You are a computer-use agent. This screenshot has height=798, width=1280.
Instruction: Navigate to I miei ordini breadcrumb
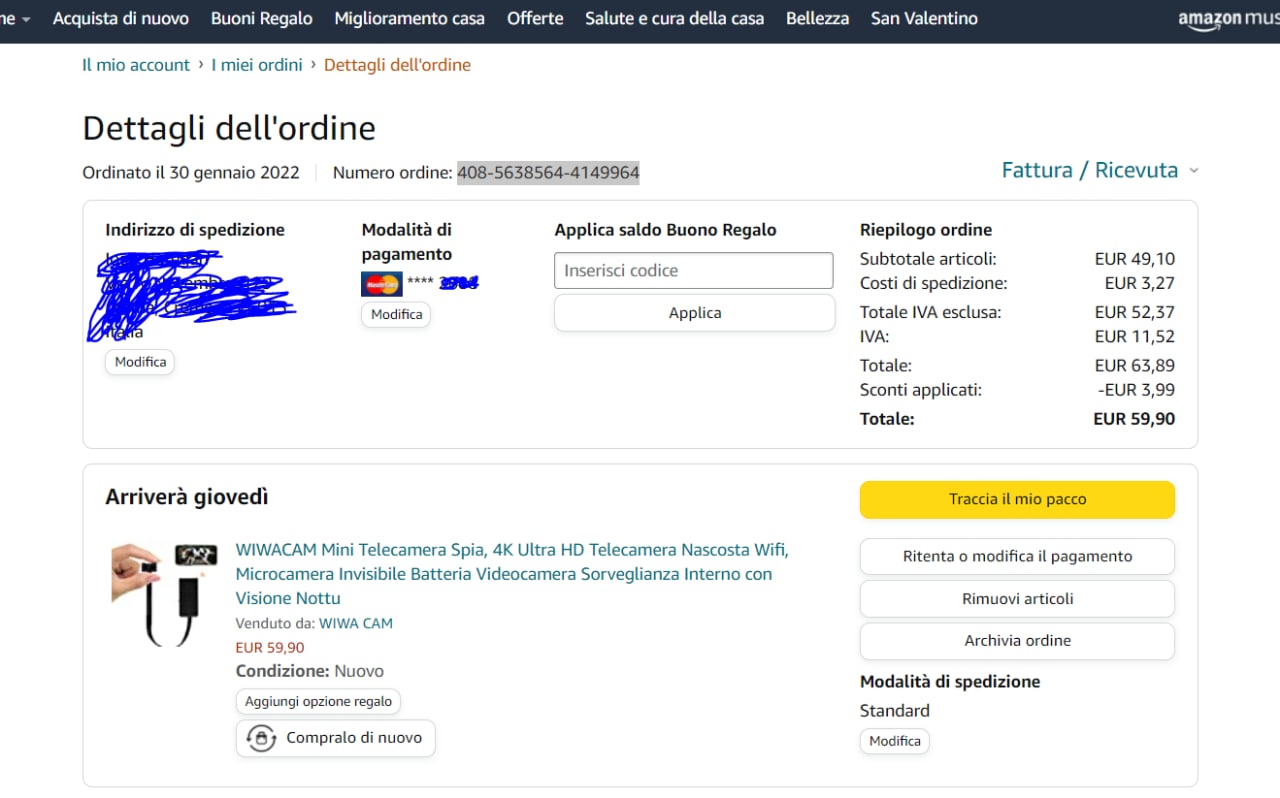point(256,65)
